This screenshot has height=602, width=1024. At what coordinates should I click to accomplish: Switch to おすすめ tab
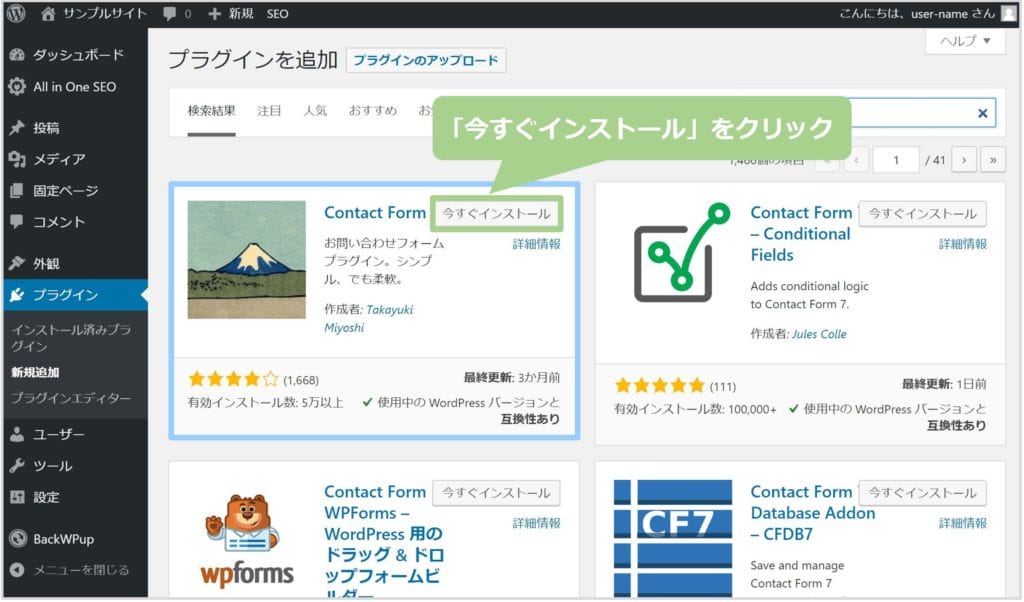tap(372, 111)
